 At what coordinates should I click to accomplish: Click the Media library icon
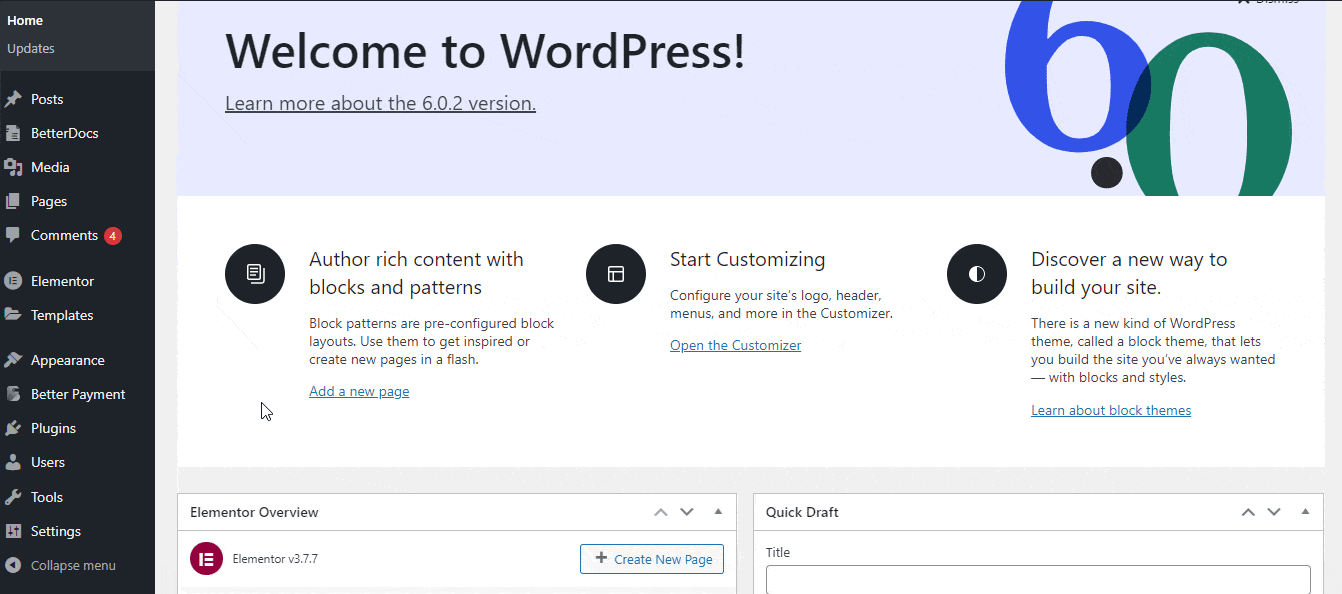coord(13,167)
